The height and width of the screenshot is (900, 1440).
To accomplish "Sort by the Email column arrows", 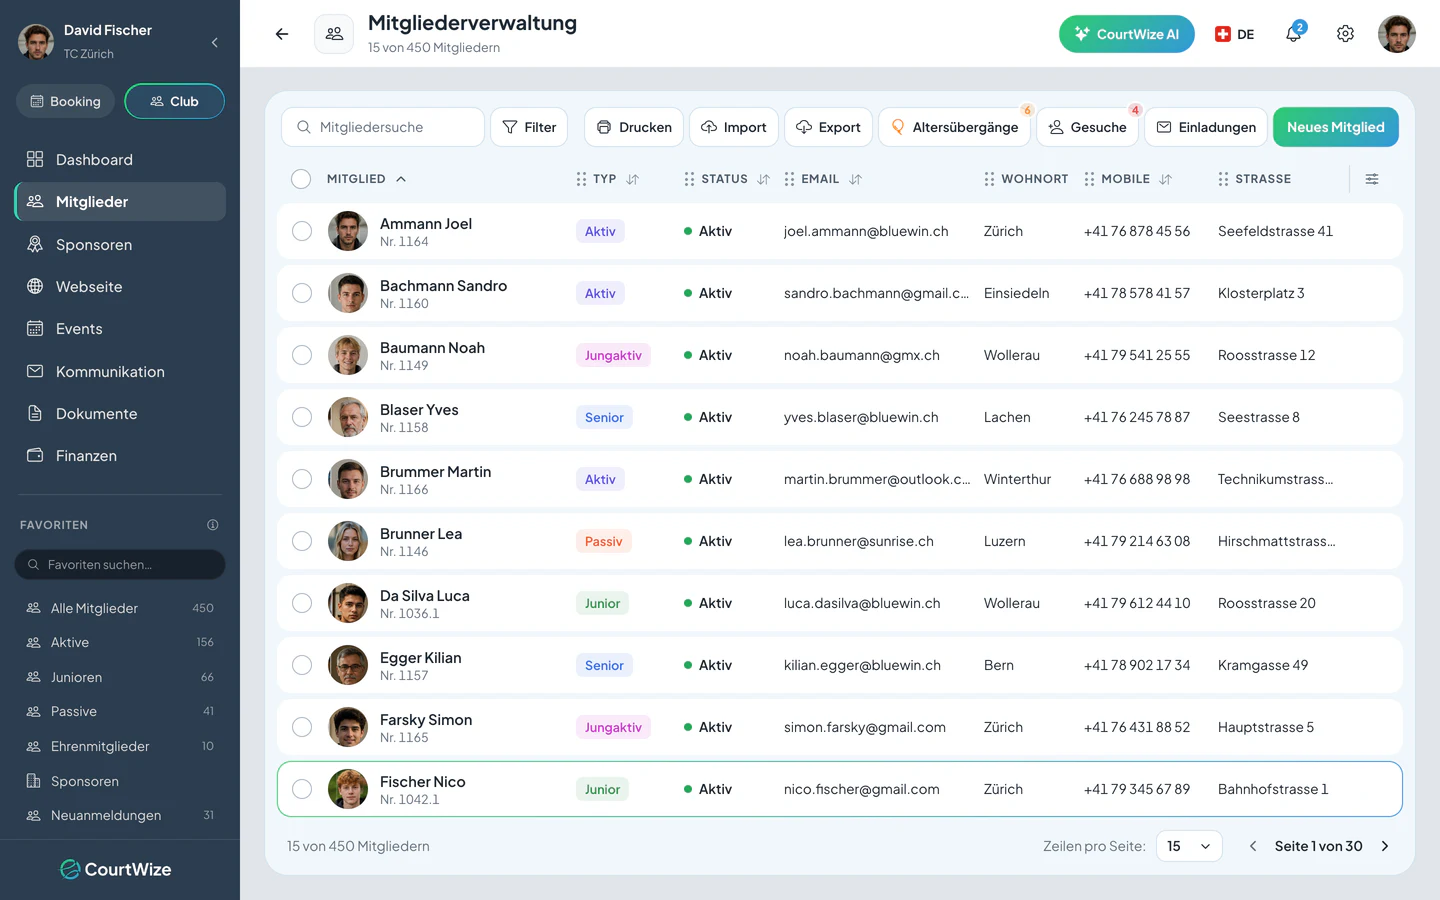I will (x=855, y=179).
